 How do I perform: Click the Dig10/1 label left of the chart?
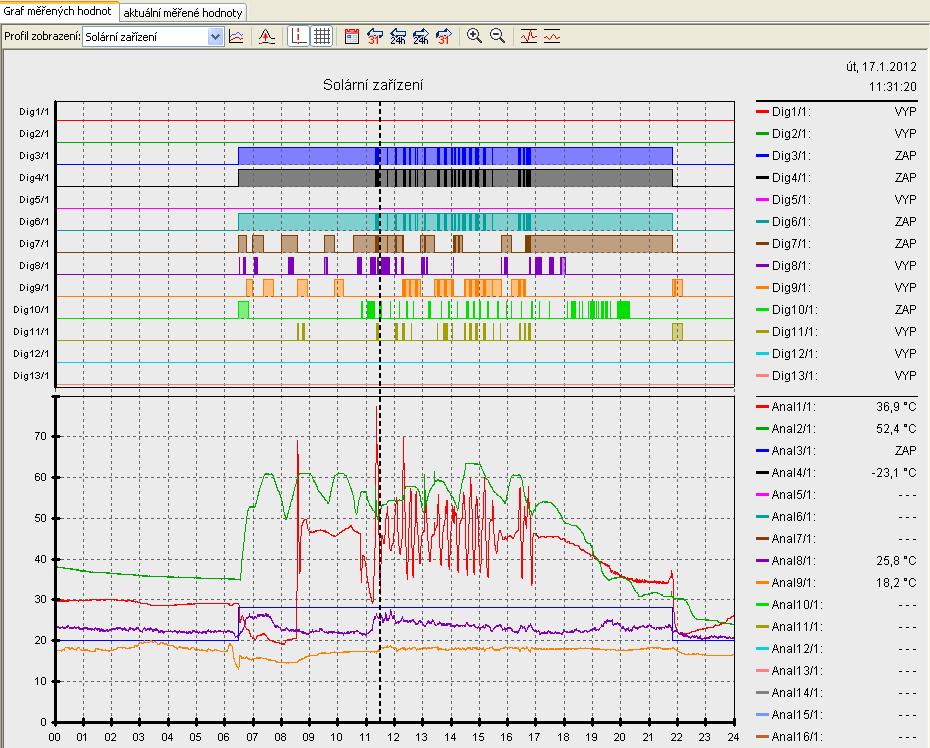point(31,309)
